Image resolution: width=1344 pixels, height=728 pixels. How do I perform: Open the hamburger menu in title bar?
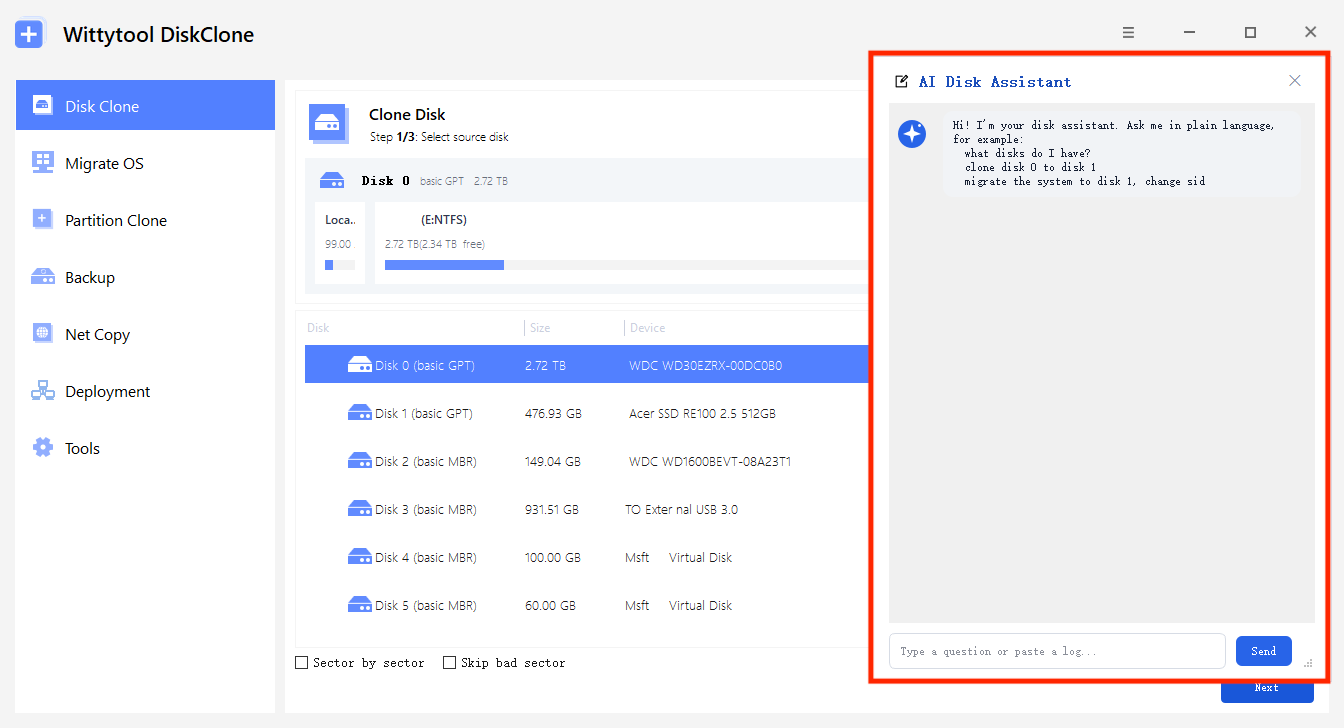(x=1128, y=32)
